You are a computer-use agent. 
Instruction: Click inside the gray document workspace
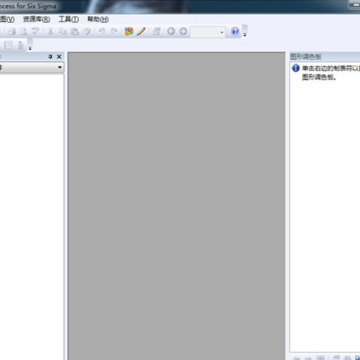[177, 206]
